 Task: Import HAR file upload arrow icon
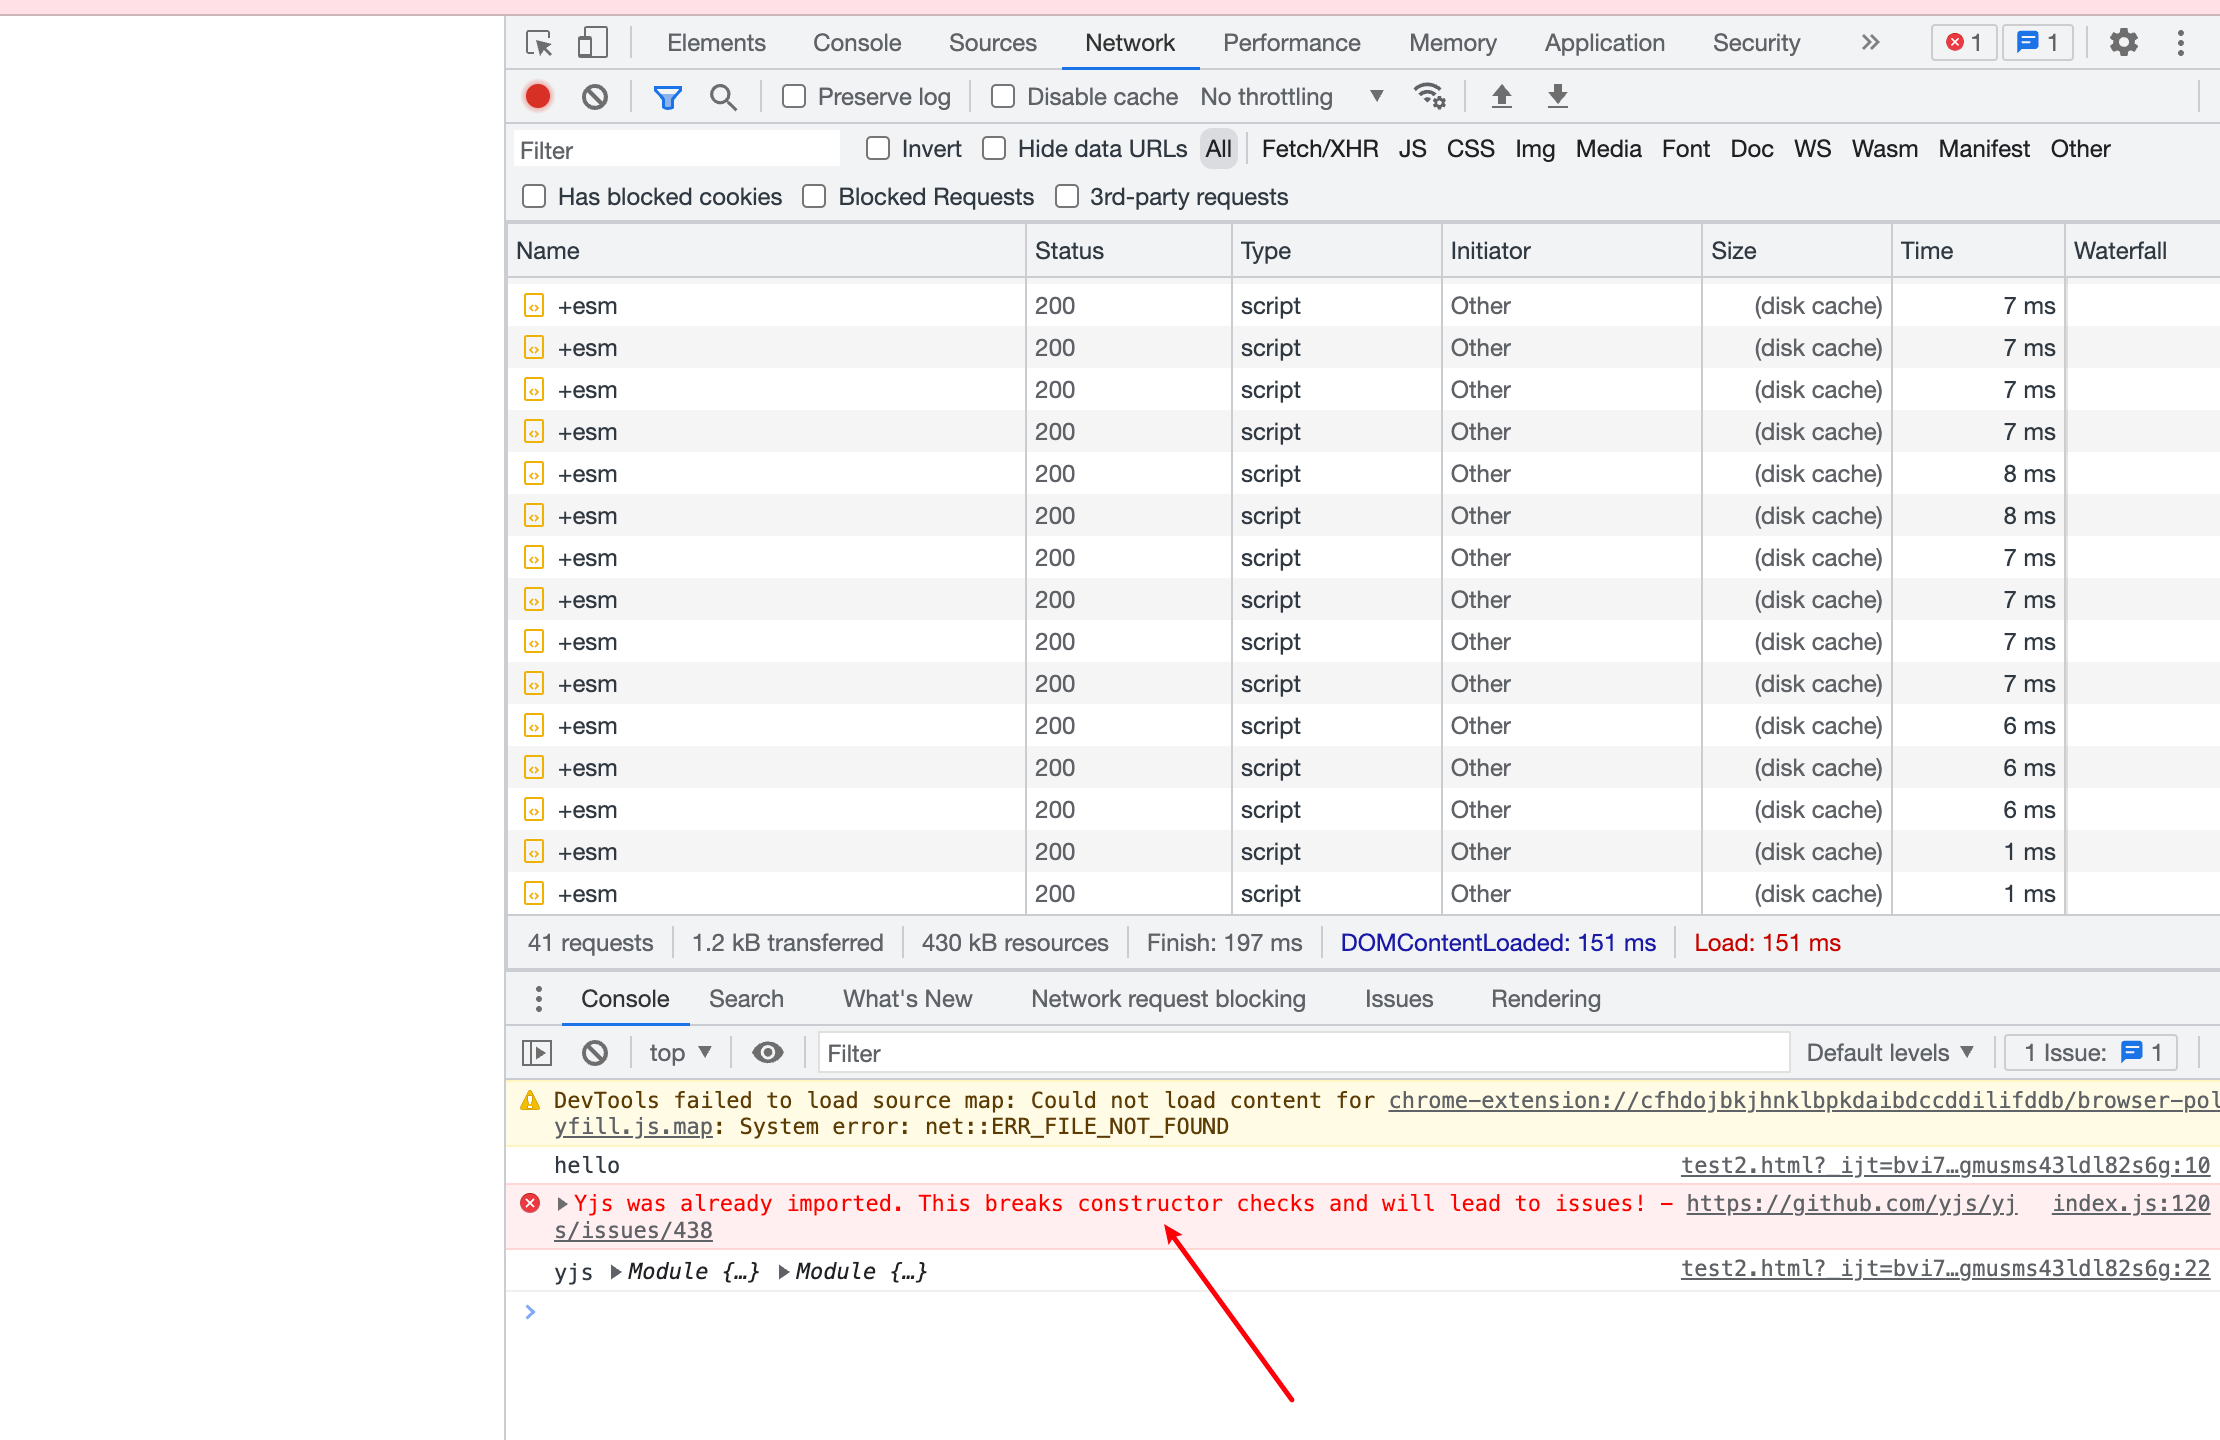point(1501,96)
